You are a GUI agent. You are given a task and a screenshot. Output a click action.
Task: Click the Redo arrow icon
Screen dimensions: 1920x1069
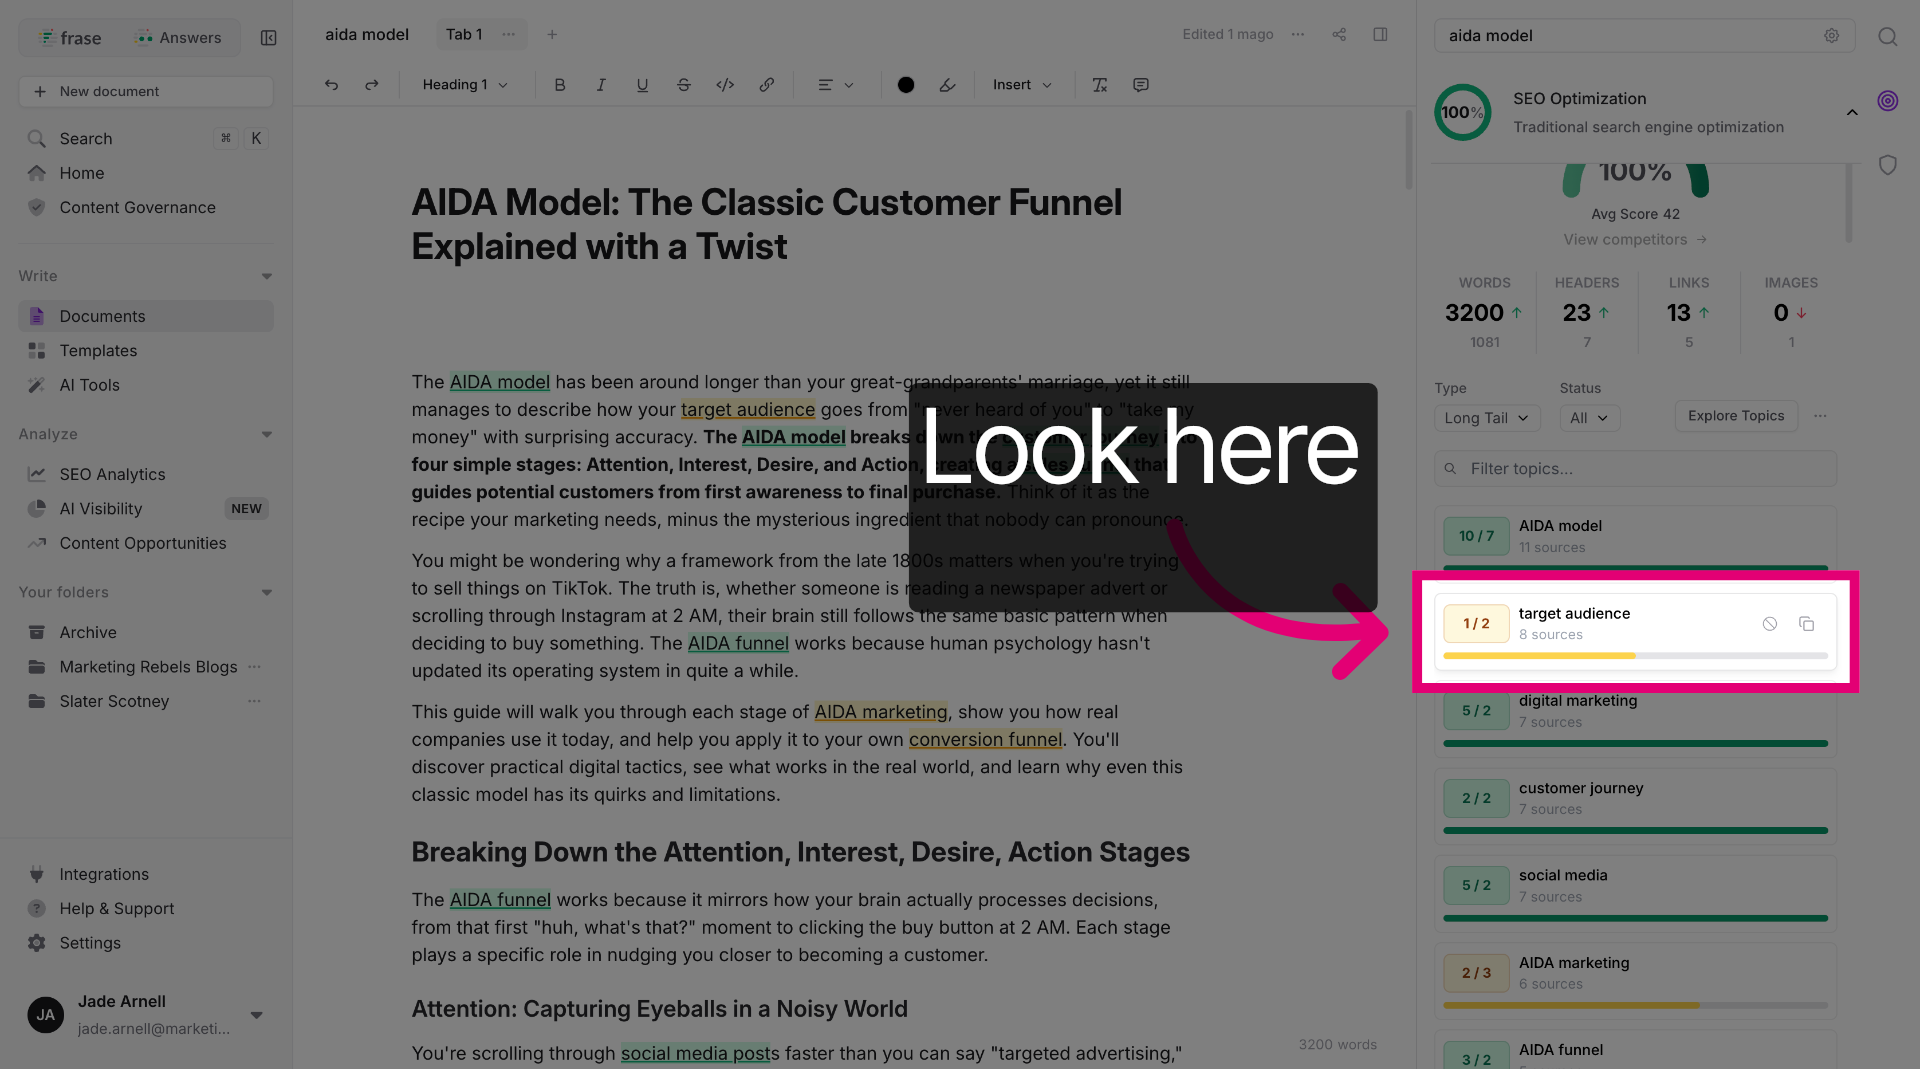[x=372, y=85]
